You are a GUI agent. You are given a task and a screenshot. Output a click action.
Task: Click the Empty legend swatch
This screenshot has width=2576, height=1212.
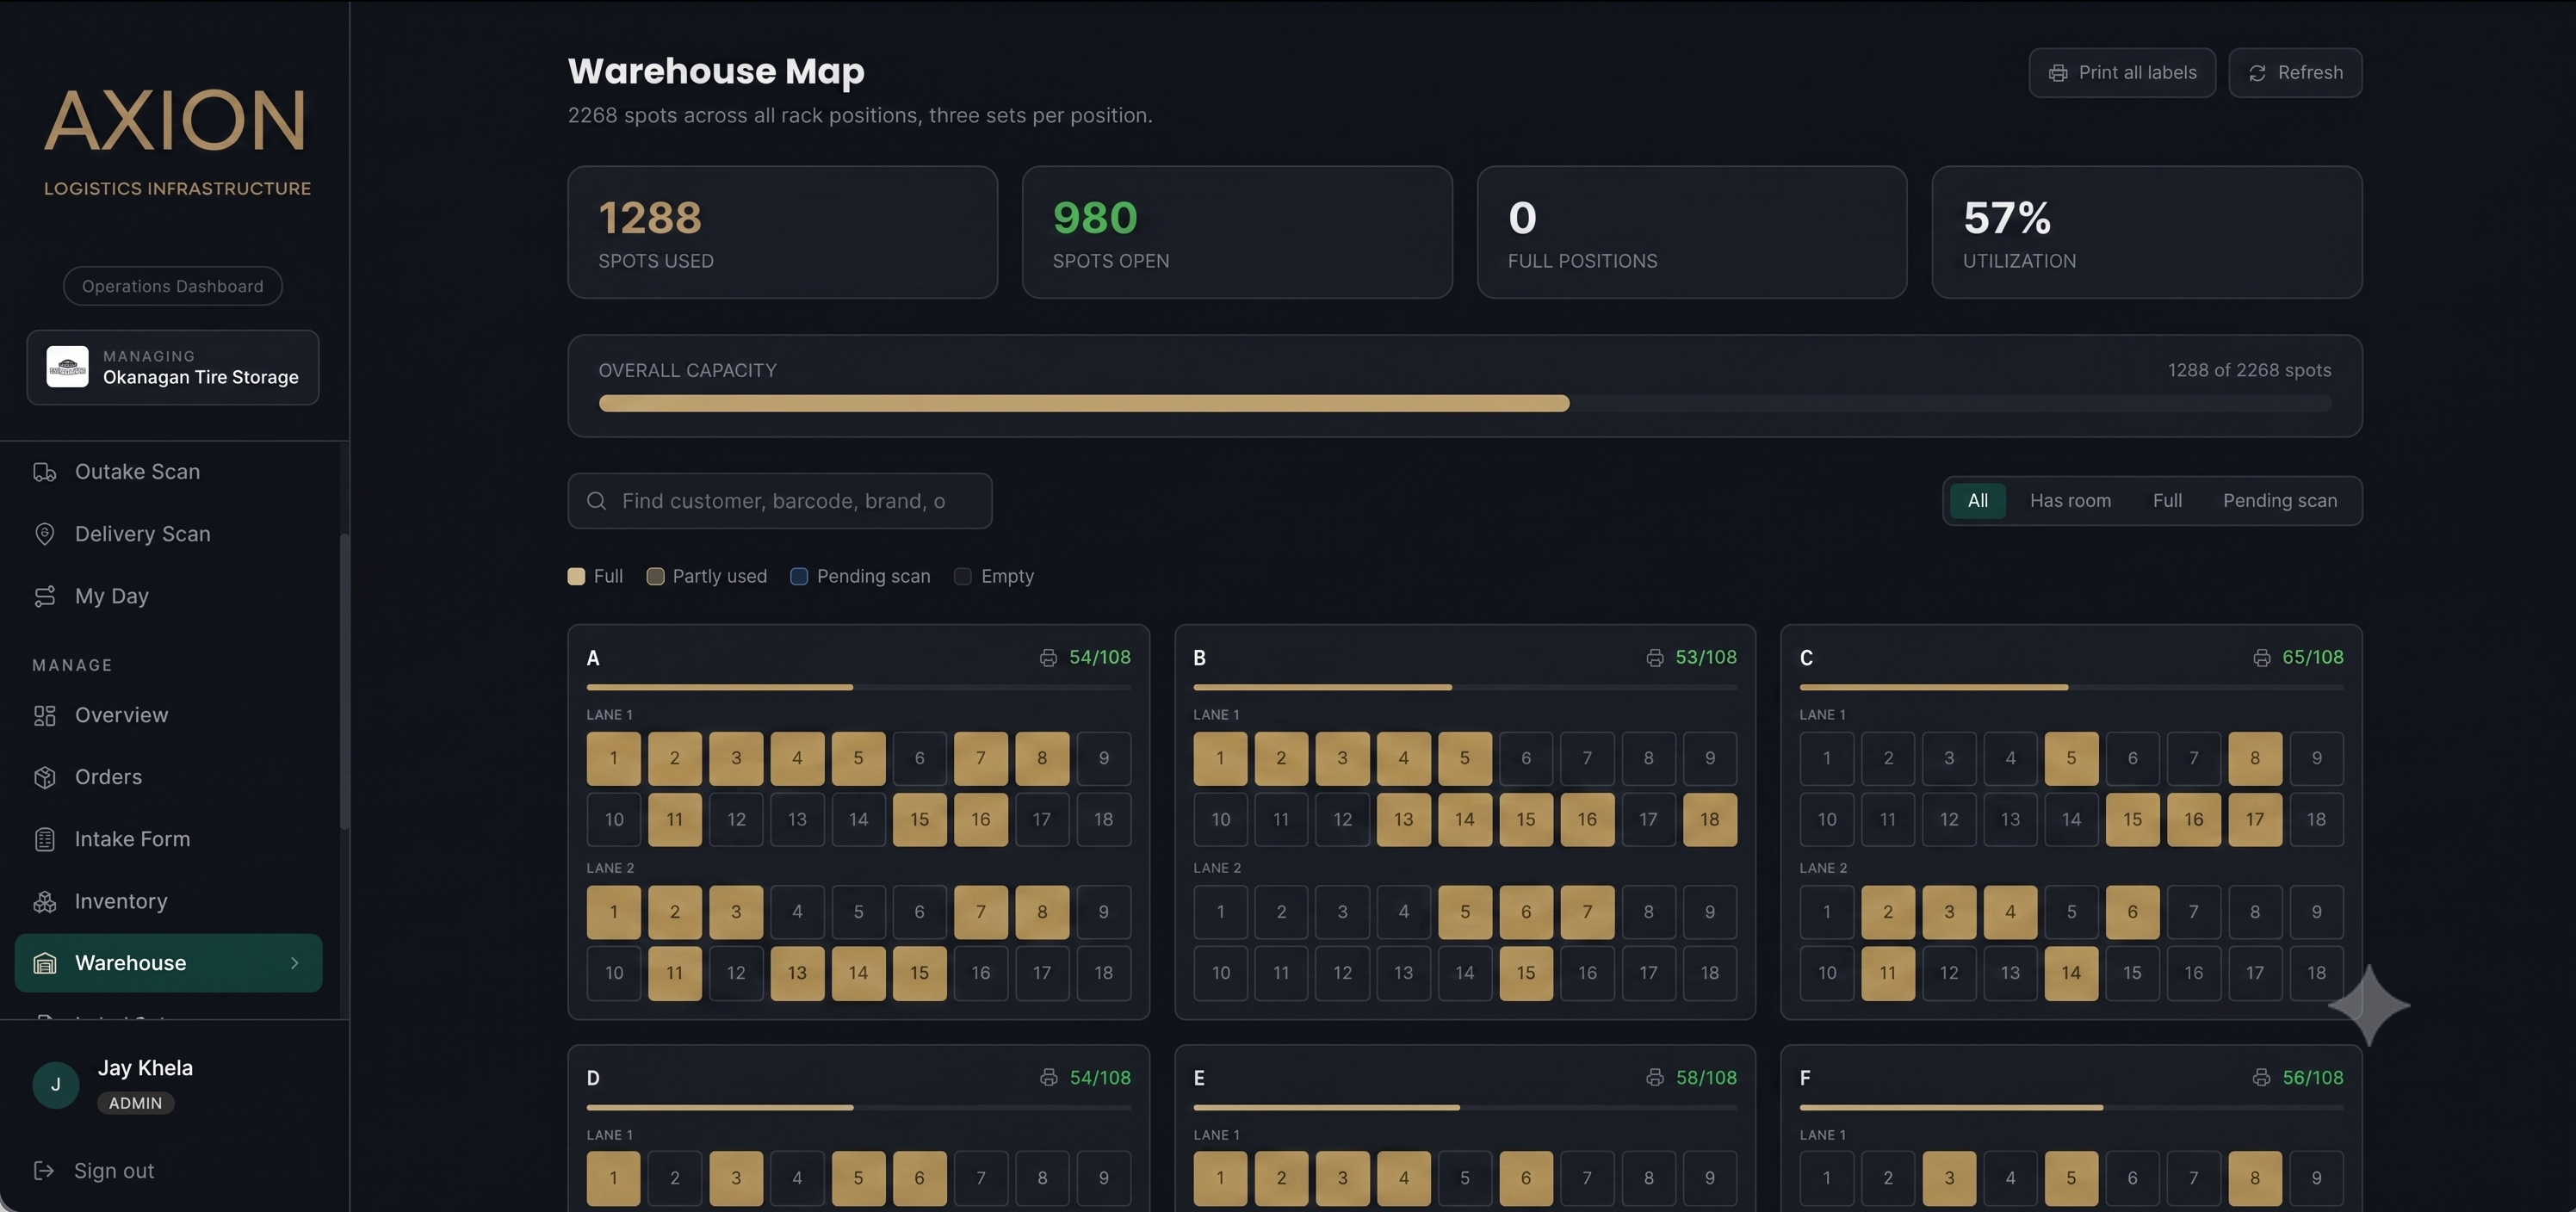(x=963, y=576)
